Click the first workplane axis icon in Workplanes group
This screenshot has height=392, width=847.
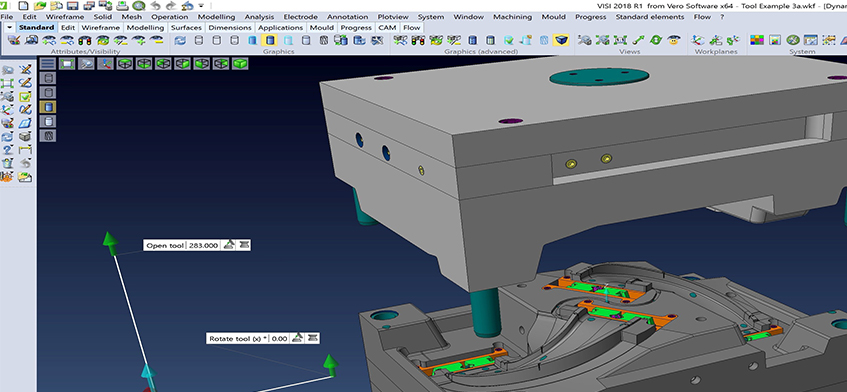tap(698, 40)
